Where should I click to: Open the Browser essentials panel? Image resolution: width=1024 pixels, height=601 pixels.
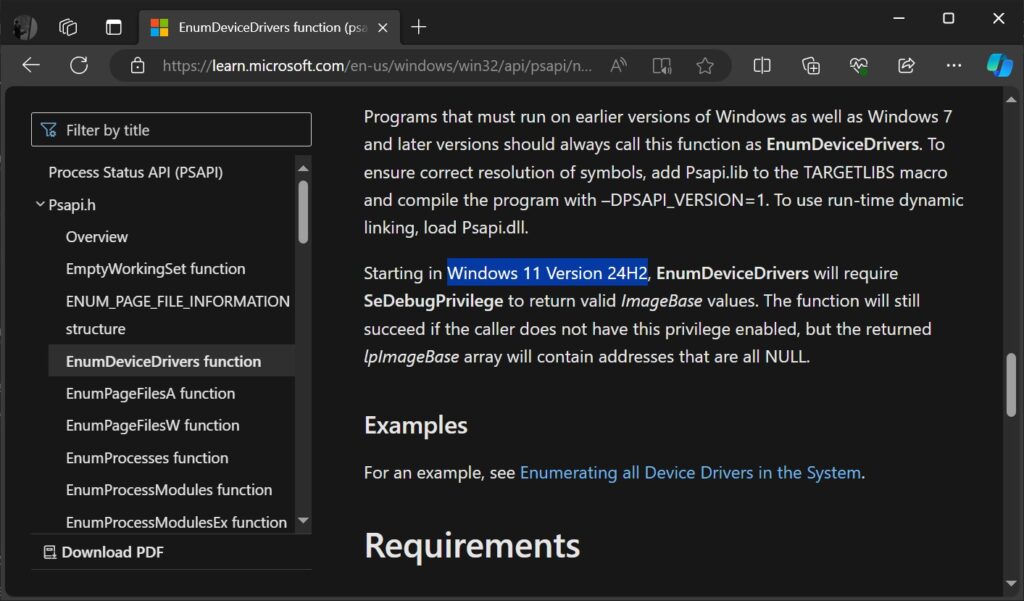pos(858,65)
